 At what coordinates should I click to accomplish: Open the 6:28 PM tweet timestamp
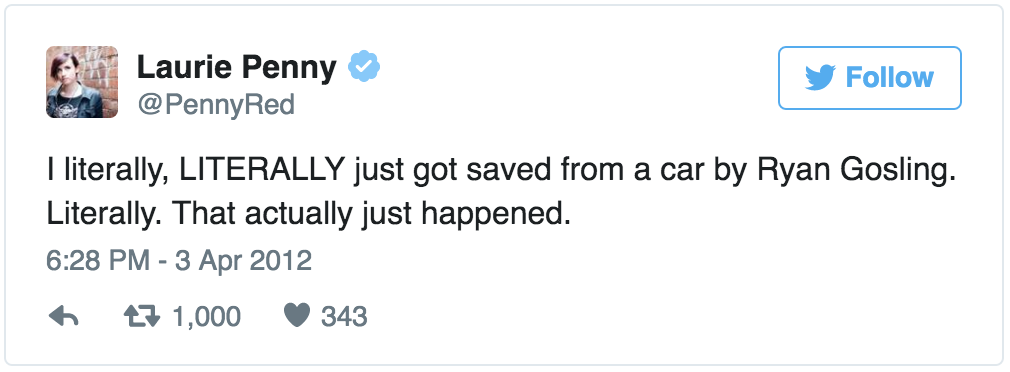tap(98, 261)
